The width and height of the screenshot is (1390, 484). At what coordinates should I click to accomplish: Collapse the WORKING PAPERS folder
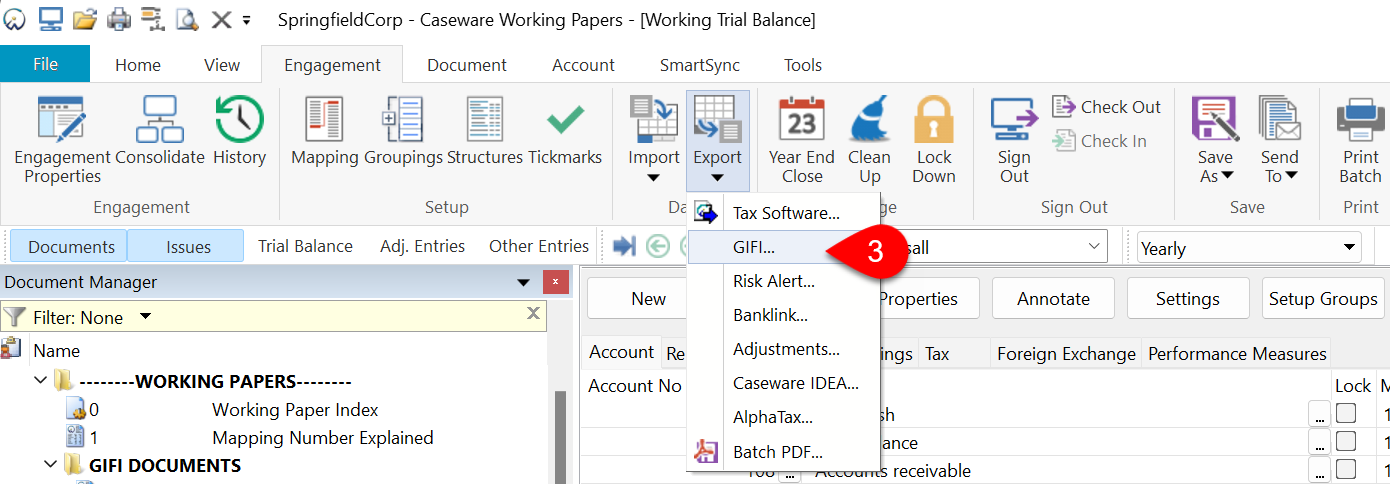[40, 380]
